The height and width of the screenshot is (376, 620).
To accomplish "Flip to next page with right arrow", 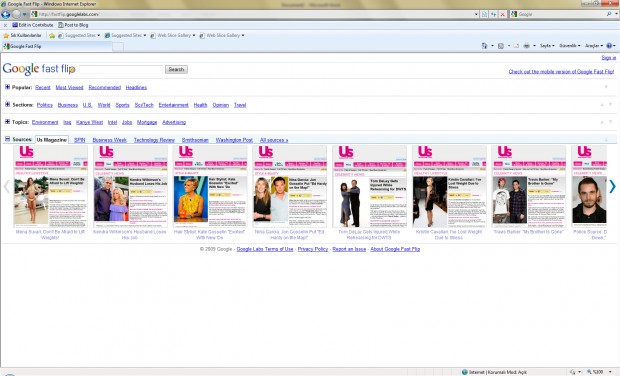I will point(612,186).
